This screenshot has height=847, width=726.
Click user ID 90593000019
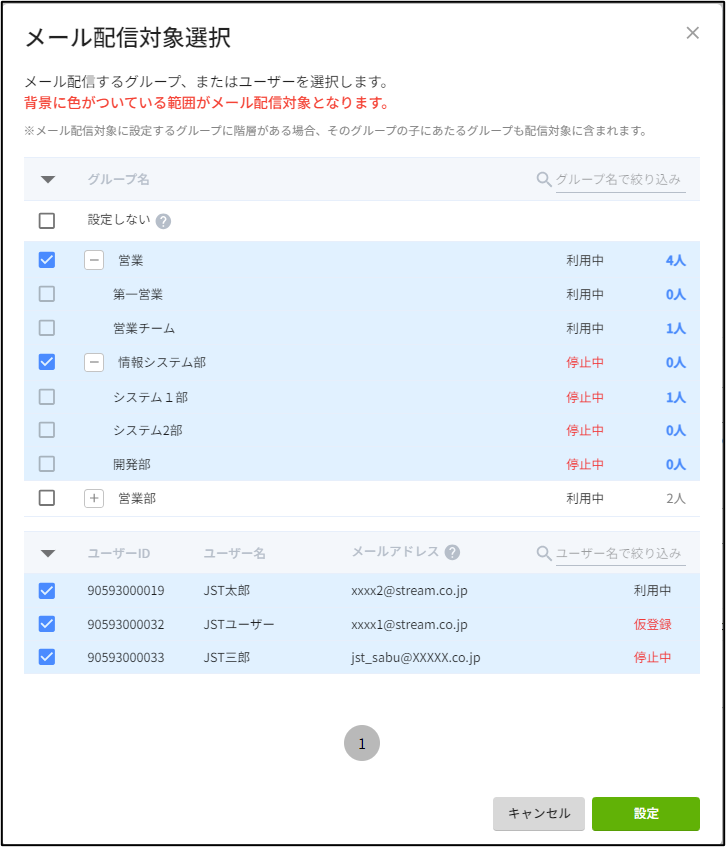(126, 591)
